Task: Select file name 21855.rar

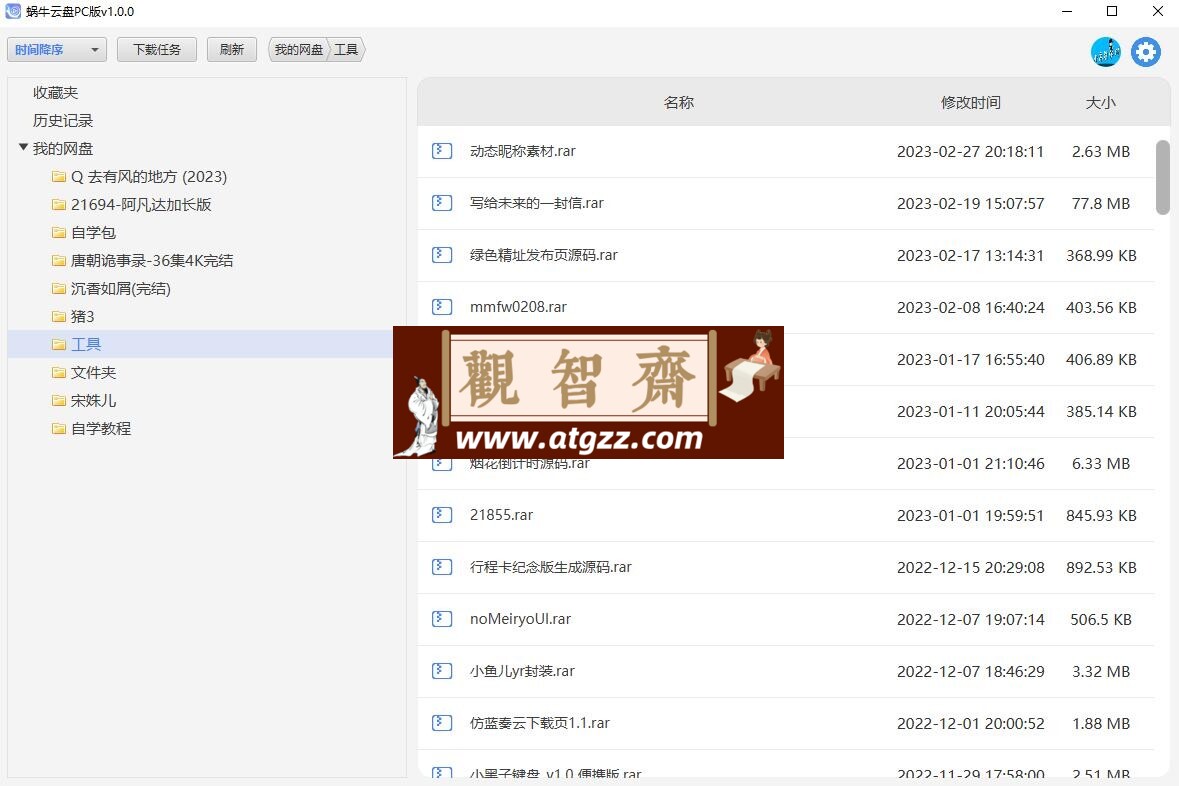Action: pos(502,515)
